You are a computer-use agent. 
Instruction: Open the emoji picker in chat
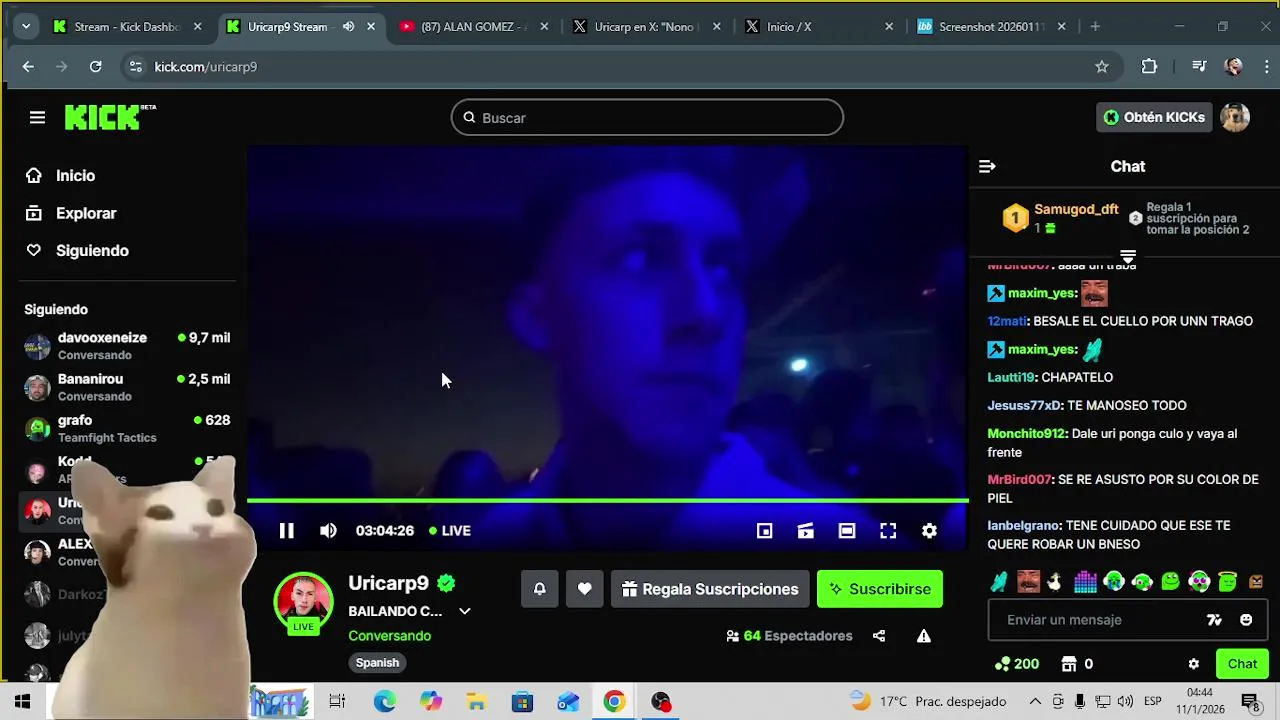(1246, 620)
